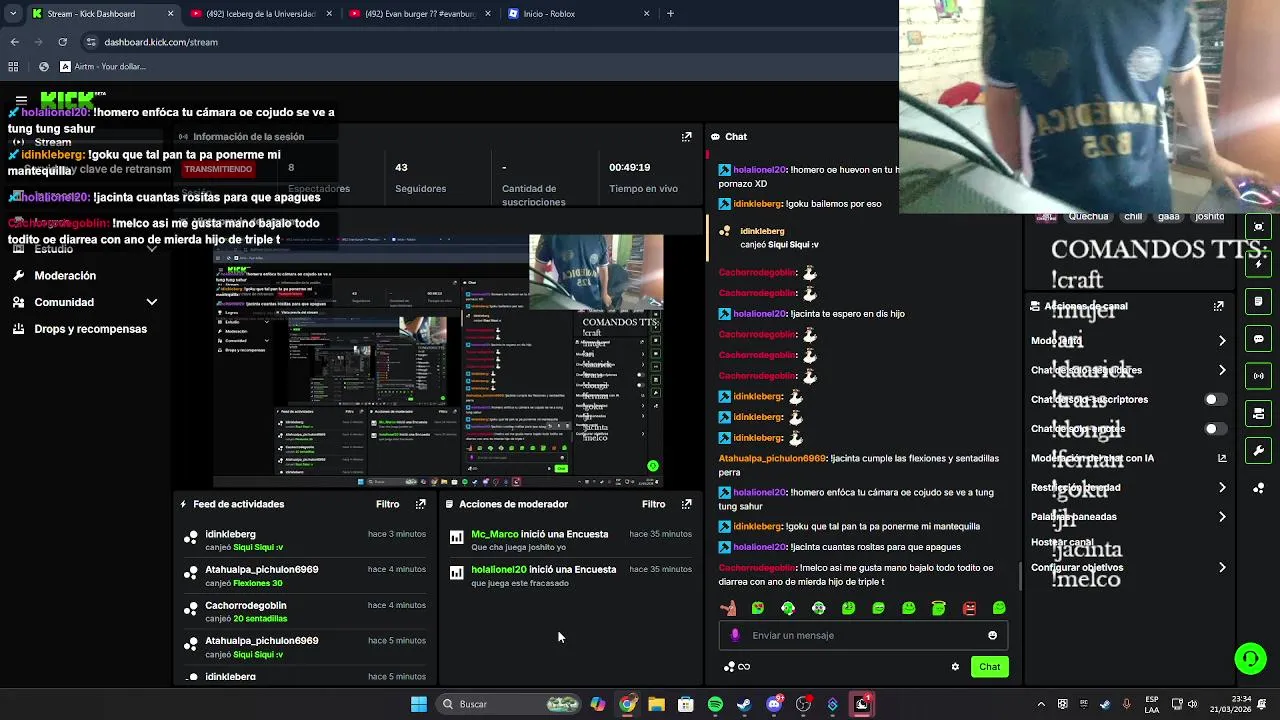The image size is (1280, 720).
Task: Open the Airtm bookmark
Action: click(x=103, y=67)
